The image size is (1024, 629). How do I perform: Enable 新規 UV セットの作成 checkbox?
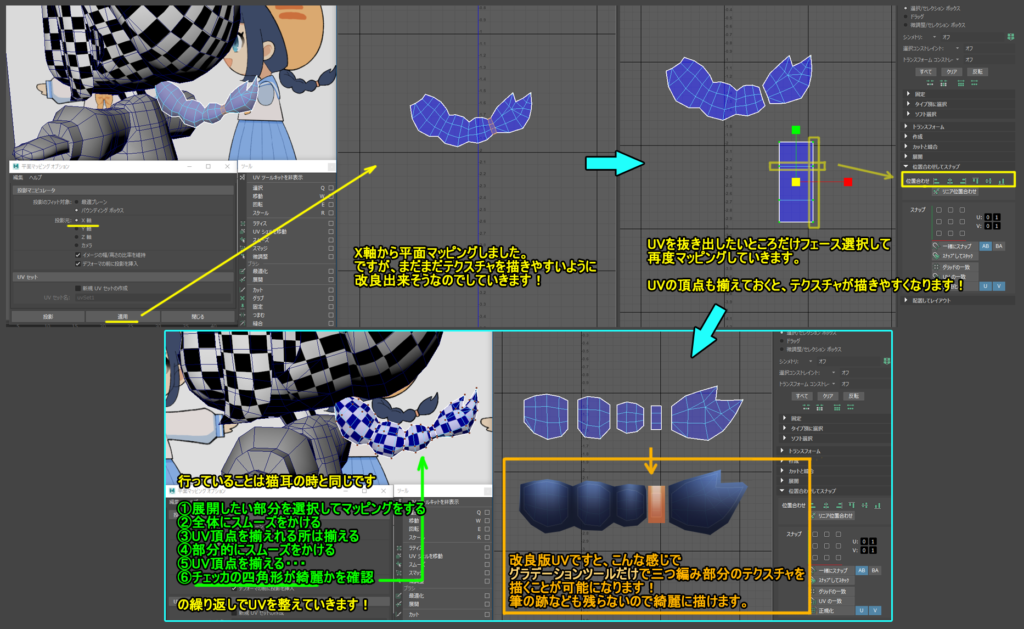pos(78,288)
